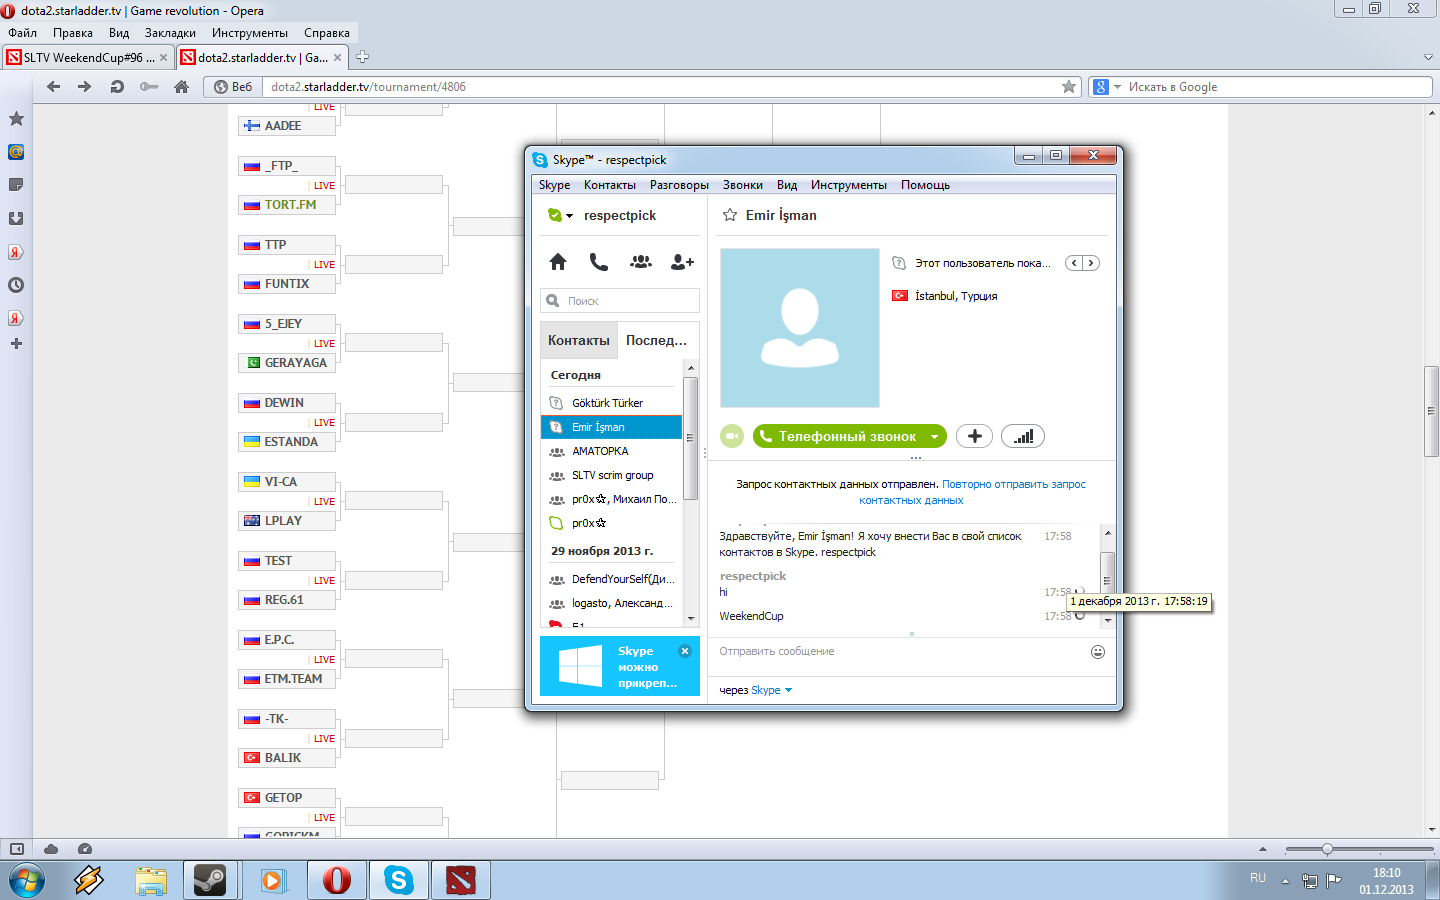Show next profile info arrow

point(1091,263)
